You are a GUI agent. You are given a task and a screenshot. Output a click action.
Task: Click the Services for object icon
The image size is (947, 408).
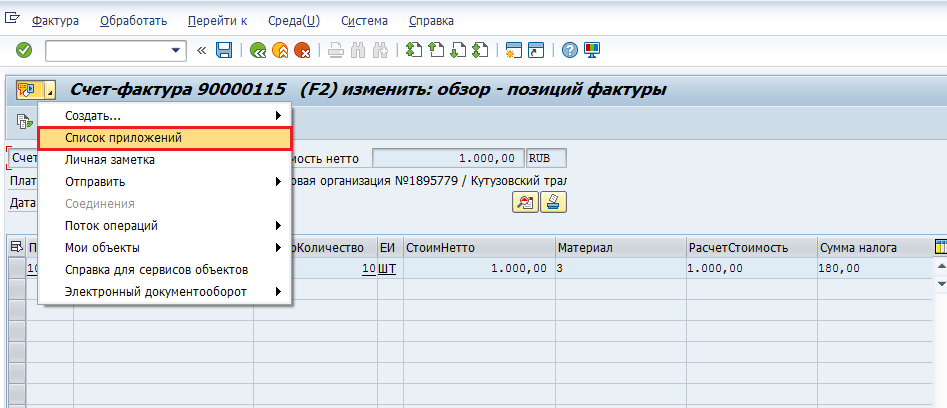[x=28, y=90]
